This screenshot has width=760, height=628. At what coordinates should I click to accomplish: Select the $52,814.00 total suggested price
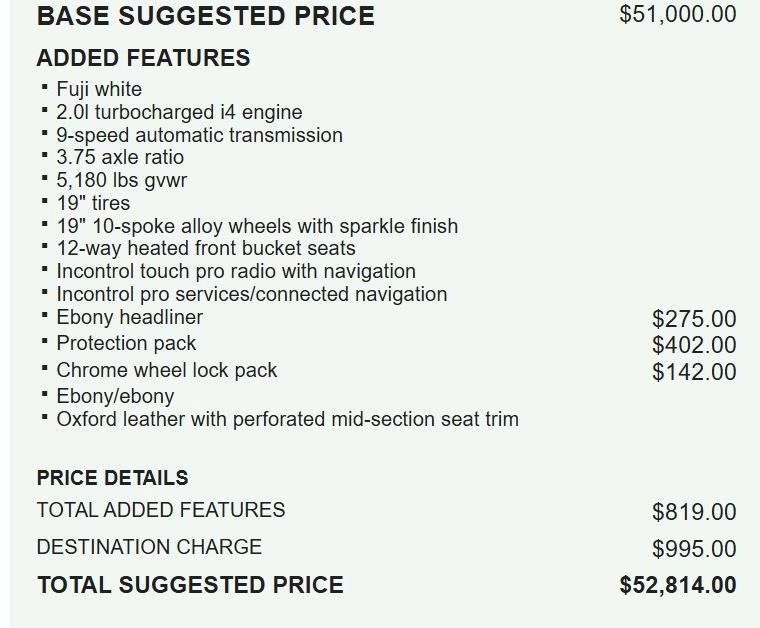tap(677, 585)
